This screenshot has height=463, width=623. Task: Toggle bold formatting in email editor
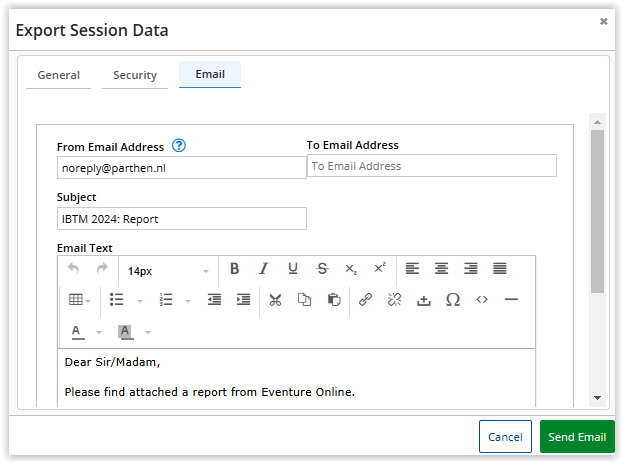(234, 269)
